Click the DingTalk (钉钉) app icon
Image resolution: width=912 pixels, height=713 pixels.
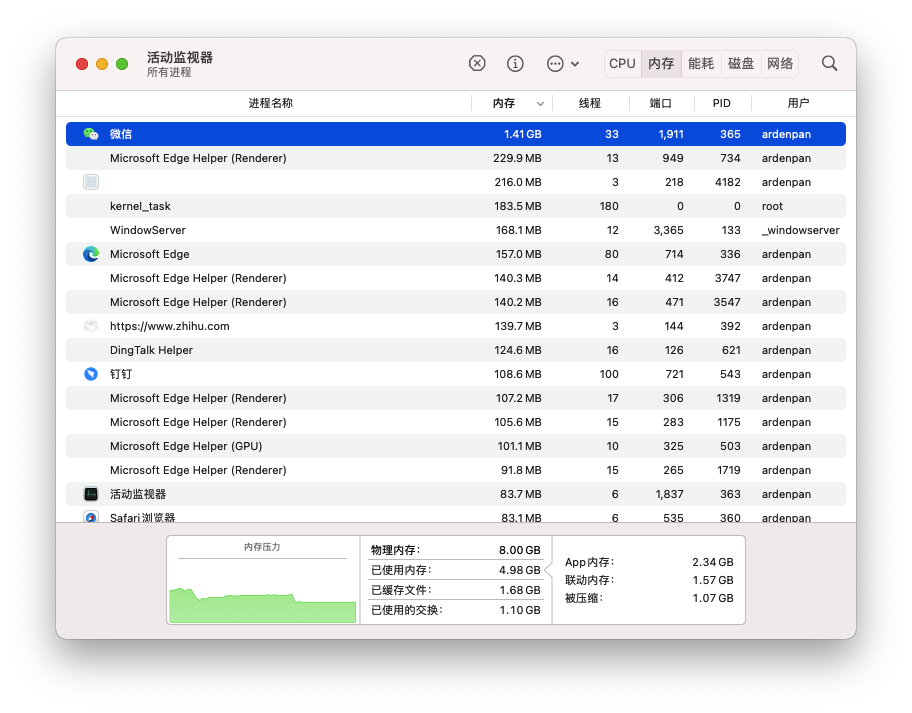coord(91,374)
